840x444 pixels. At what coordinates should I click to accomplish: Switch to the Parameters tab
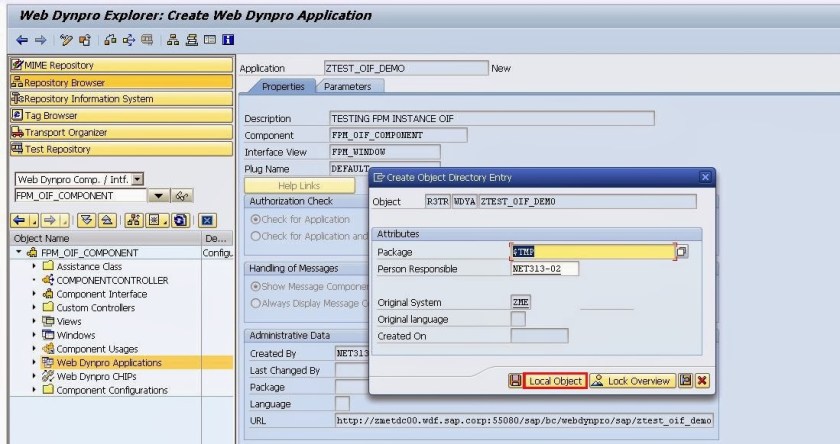pos(346,87)
